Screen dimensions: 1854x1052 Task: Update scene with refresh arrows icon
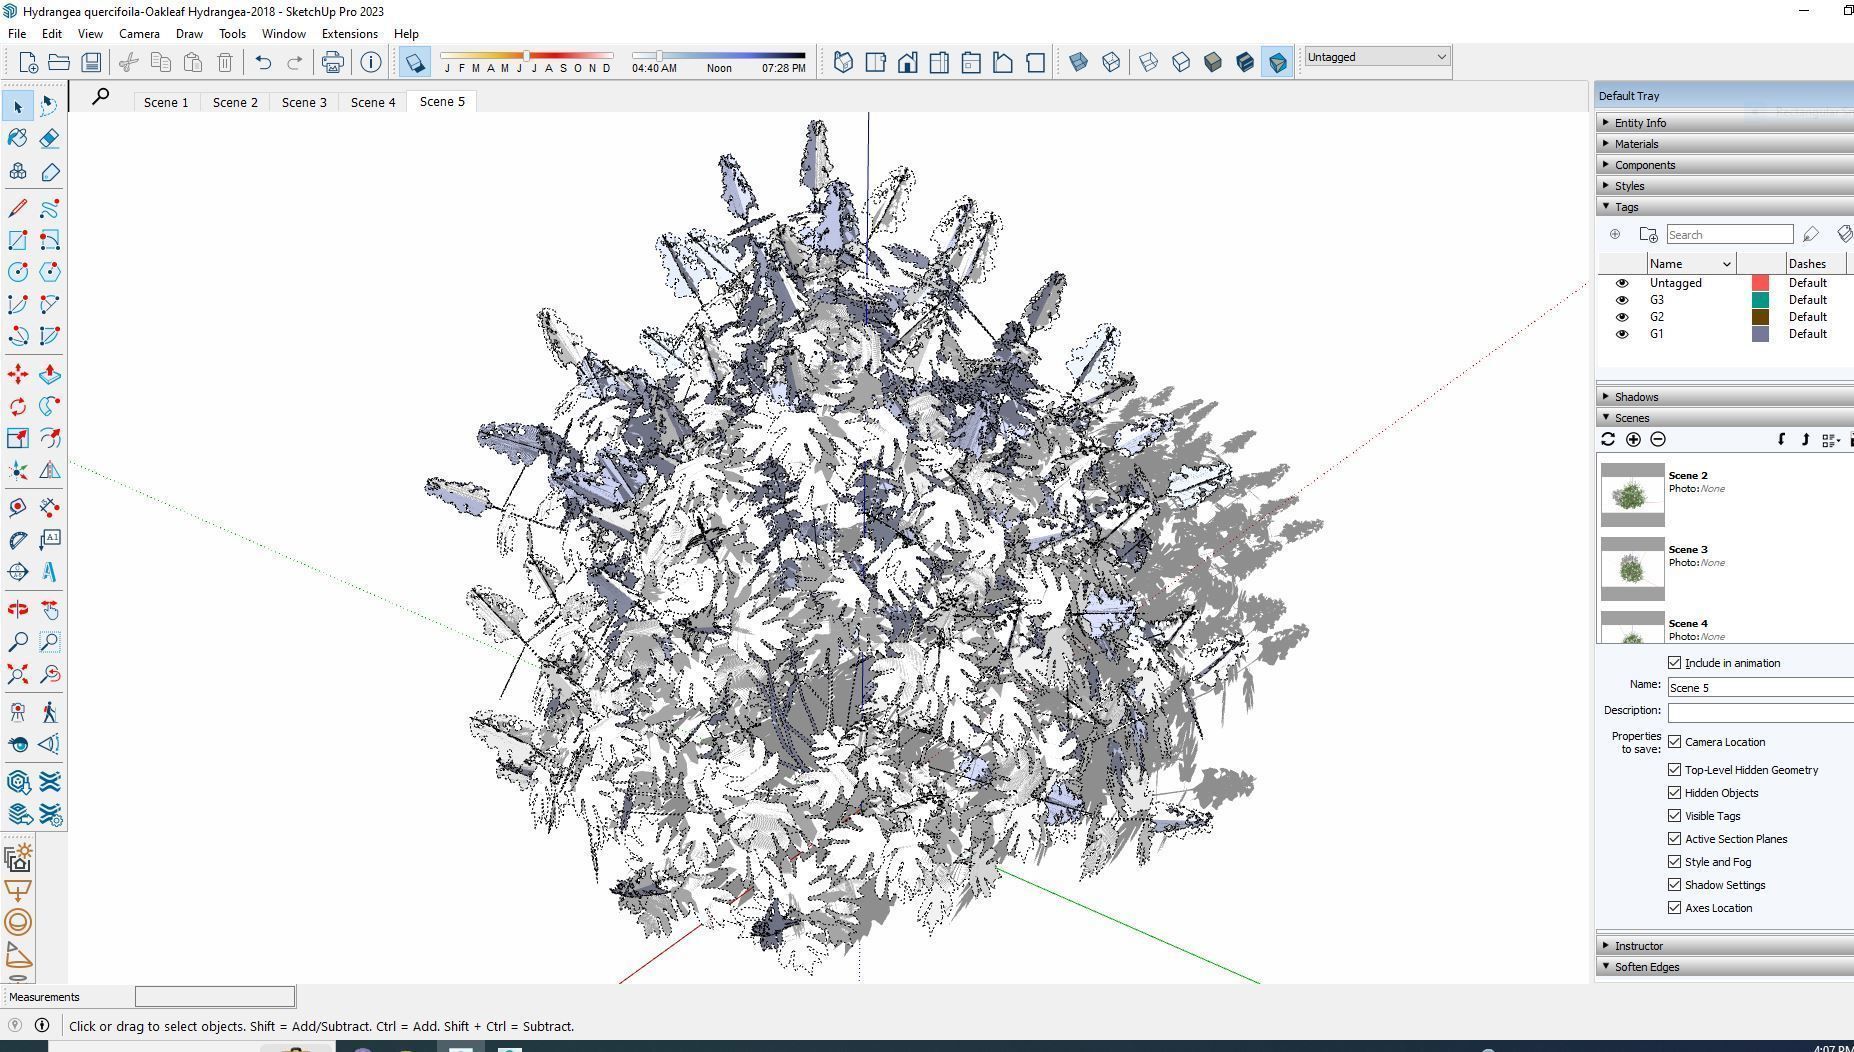tap(1608, 440)
